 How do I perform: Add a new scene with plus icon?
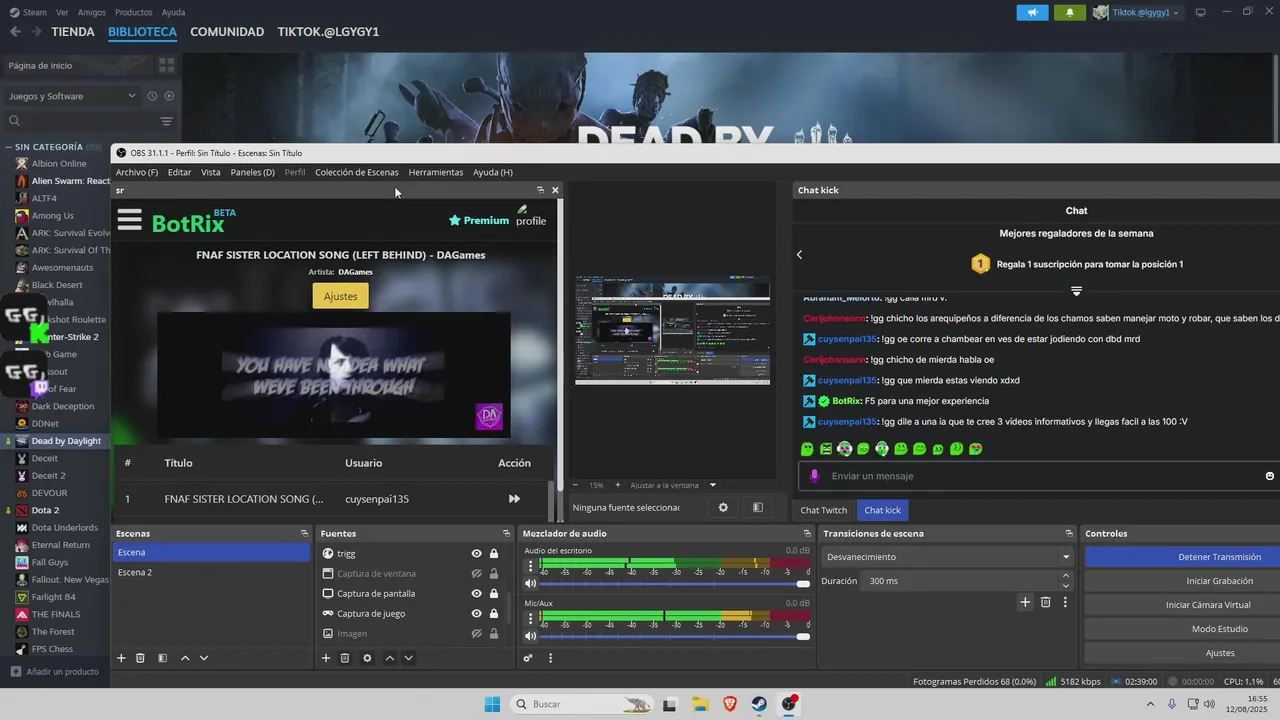[122, 658]
